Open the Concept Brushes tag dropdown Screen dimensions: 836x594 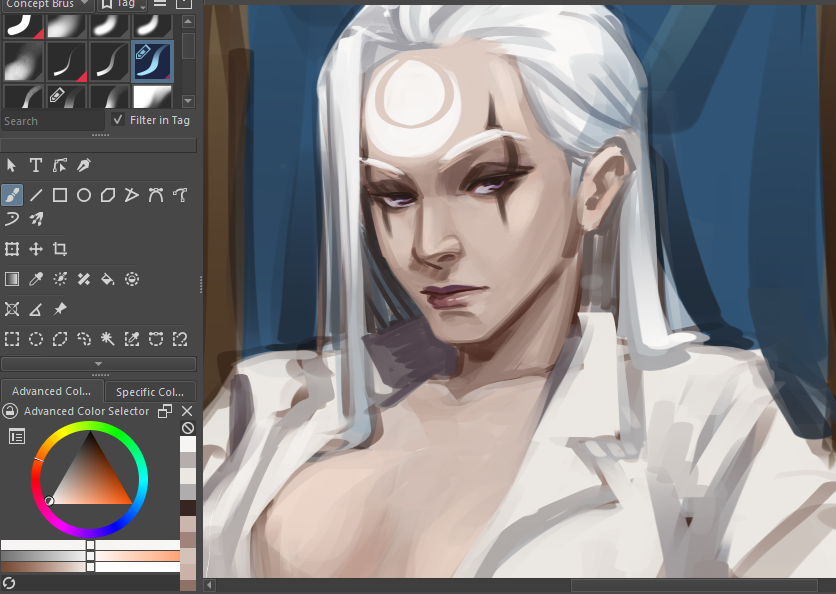pos(47,4)
